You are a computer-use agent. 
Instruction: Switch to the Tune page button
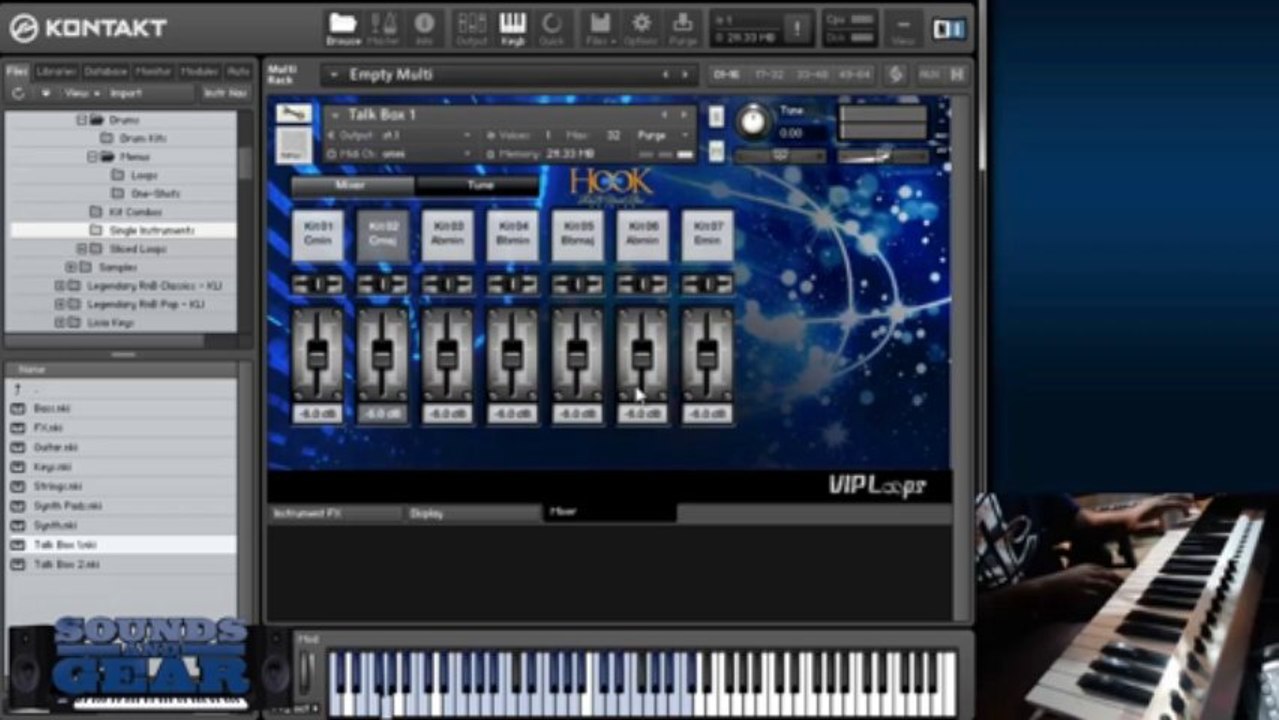pyautogui.click(x=477, y=186)
